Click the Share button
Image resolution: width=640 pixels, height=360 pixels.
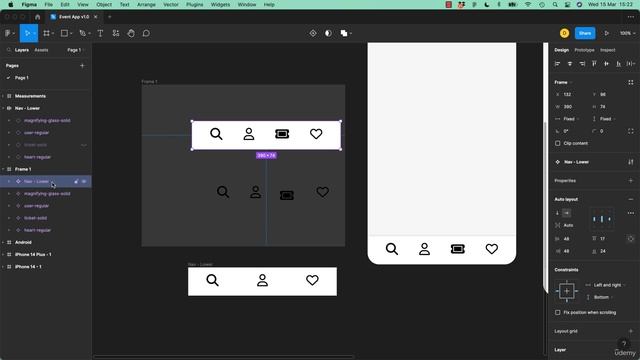click(584, 33)
